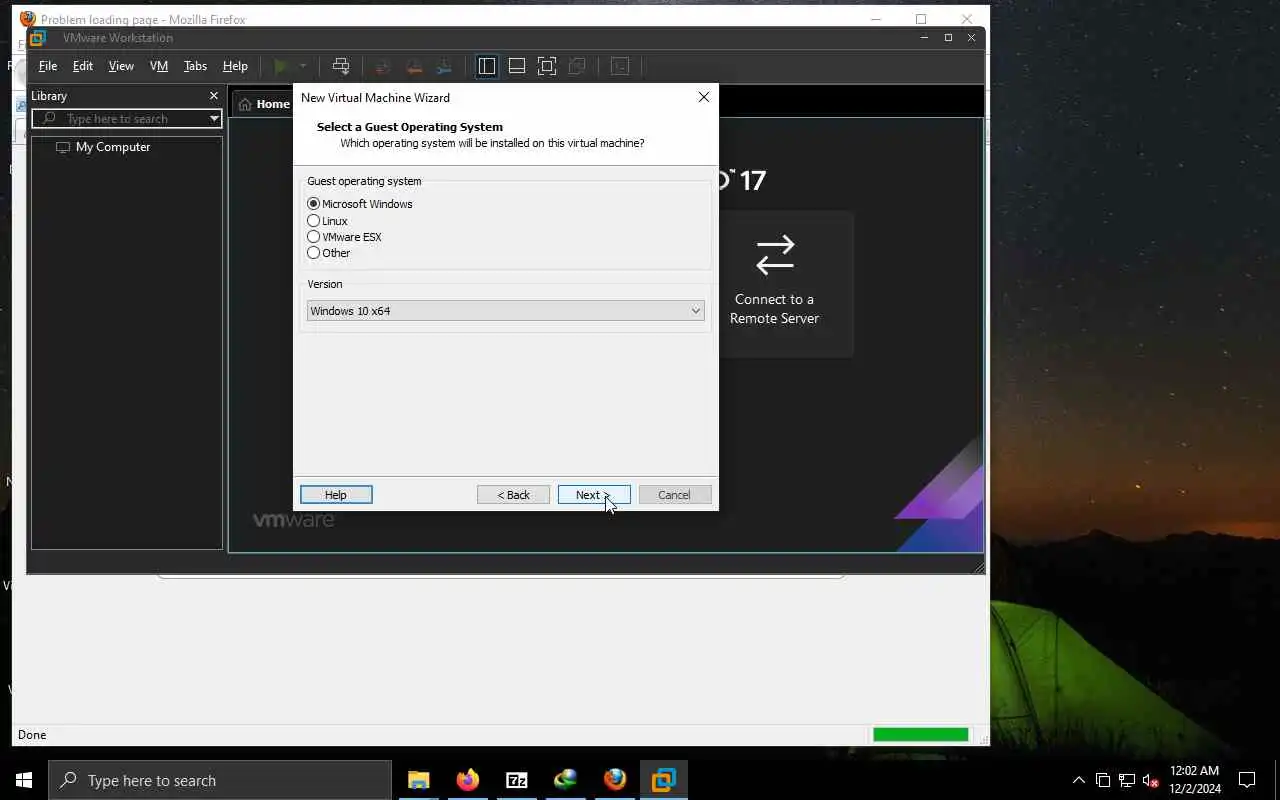Screen dimensions: 1280x800
Task: Click the Manage Snapshots toolbar icon
Action: [444, 66]
